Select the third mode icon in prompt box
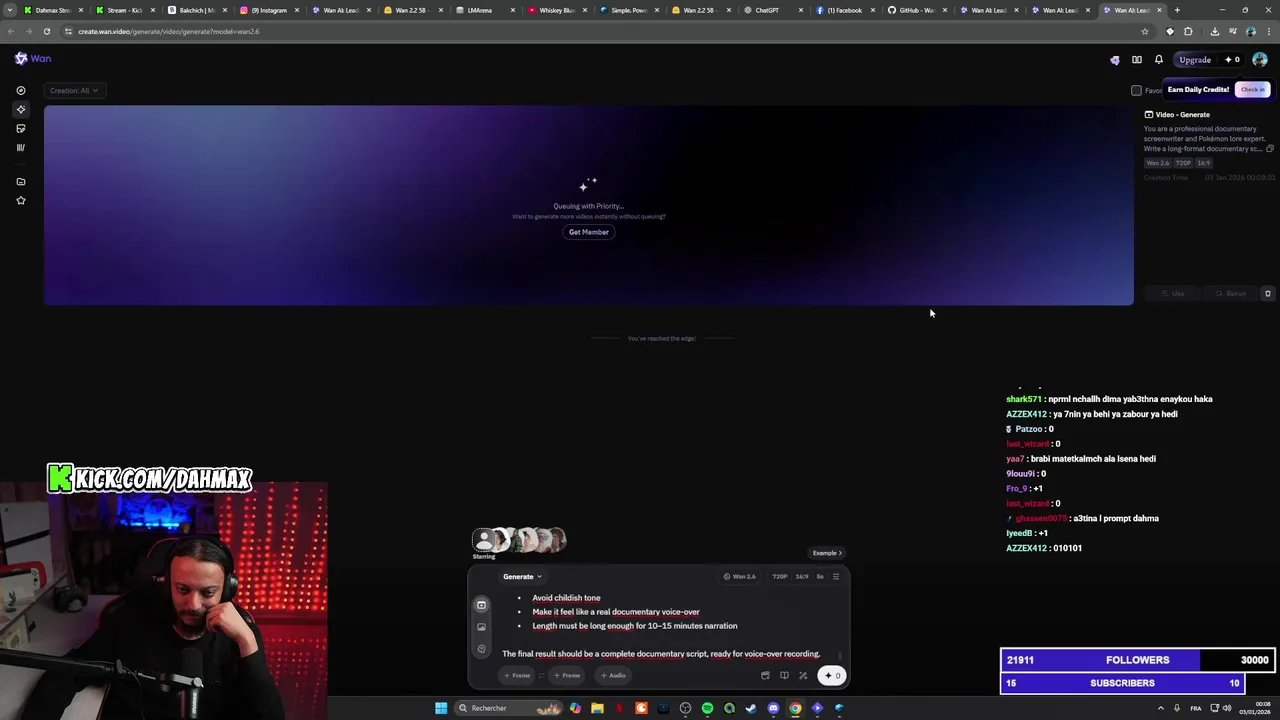1280x720 pixels. (x=481, y=649)
